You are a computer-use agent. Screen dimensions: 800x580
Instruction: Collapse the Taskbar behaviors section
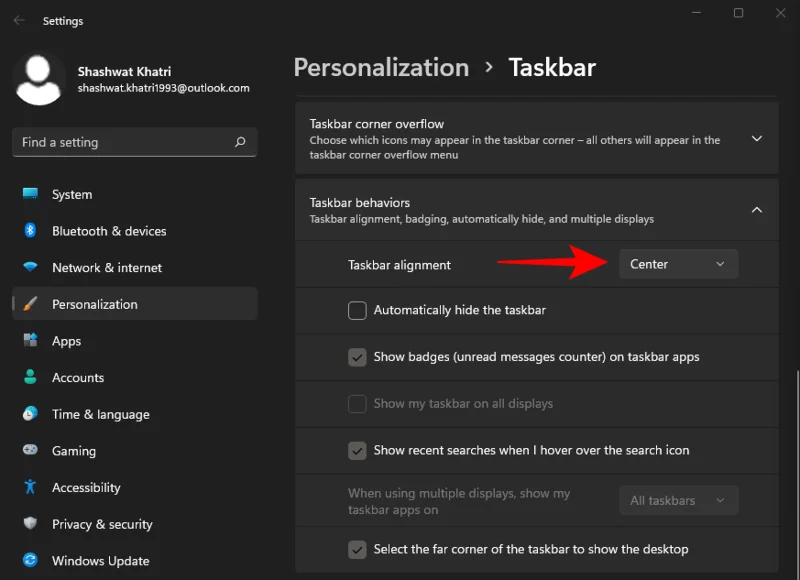coord(757,210)
